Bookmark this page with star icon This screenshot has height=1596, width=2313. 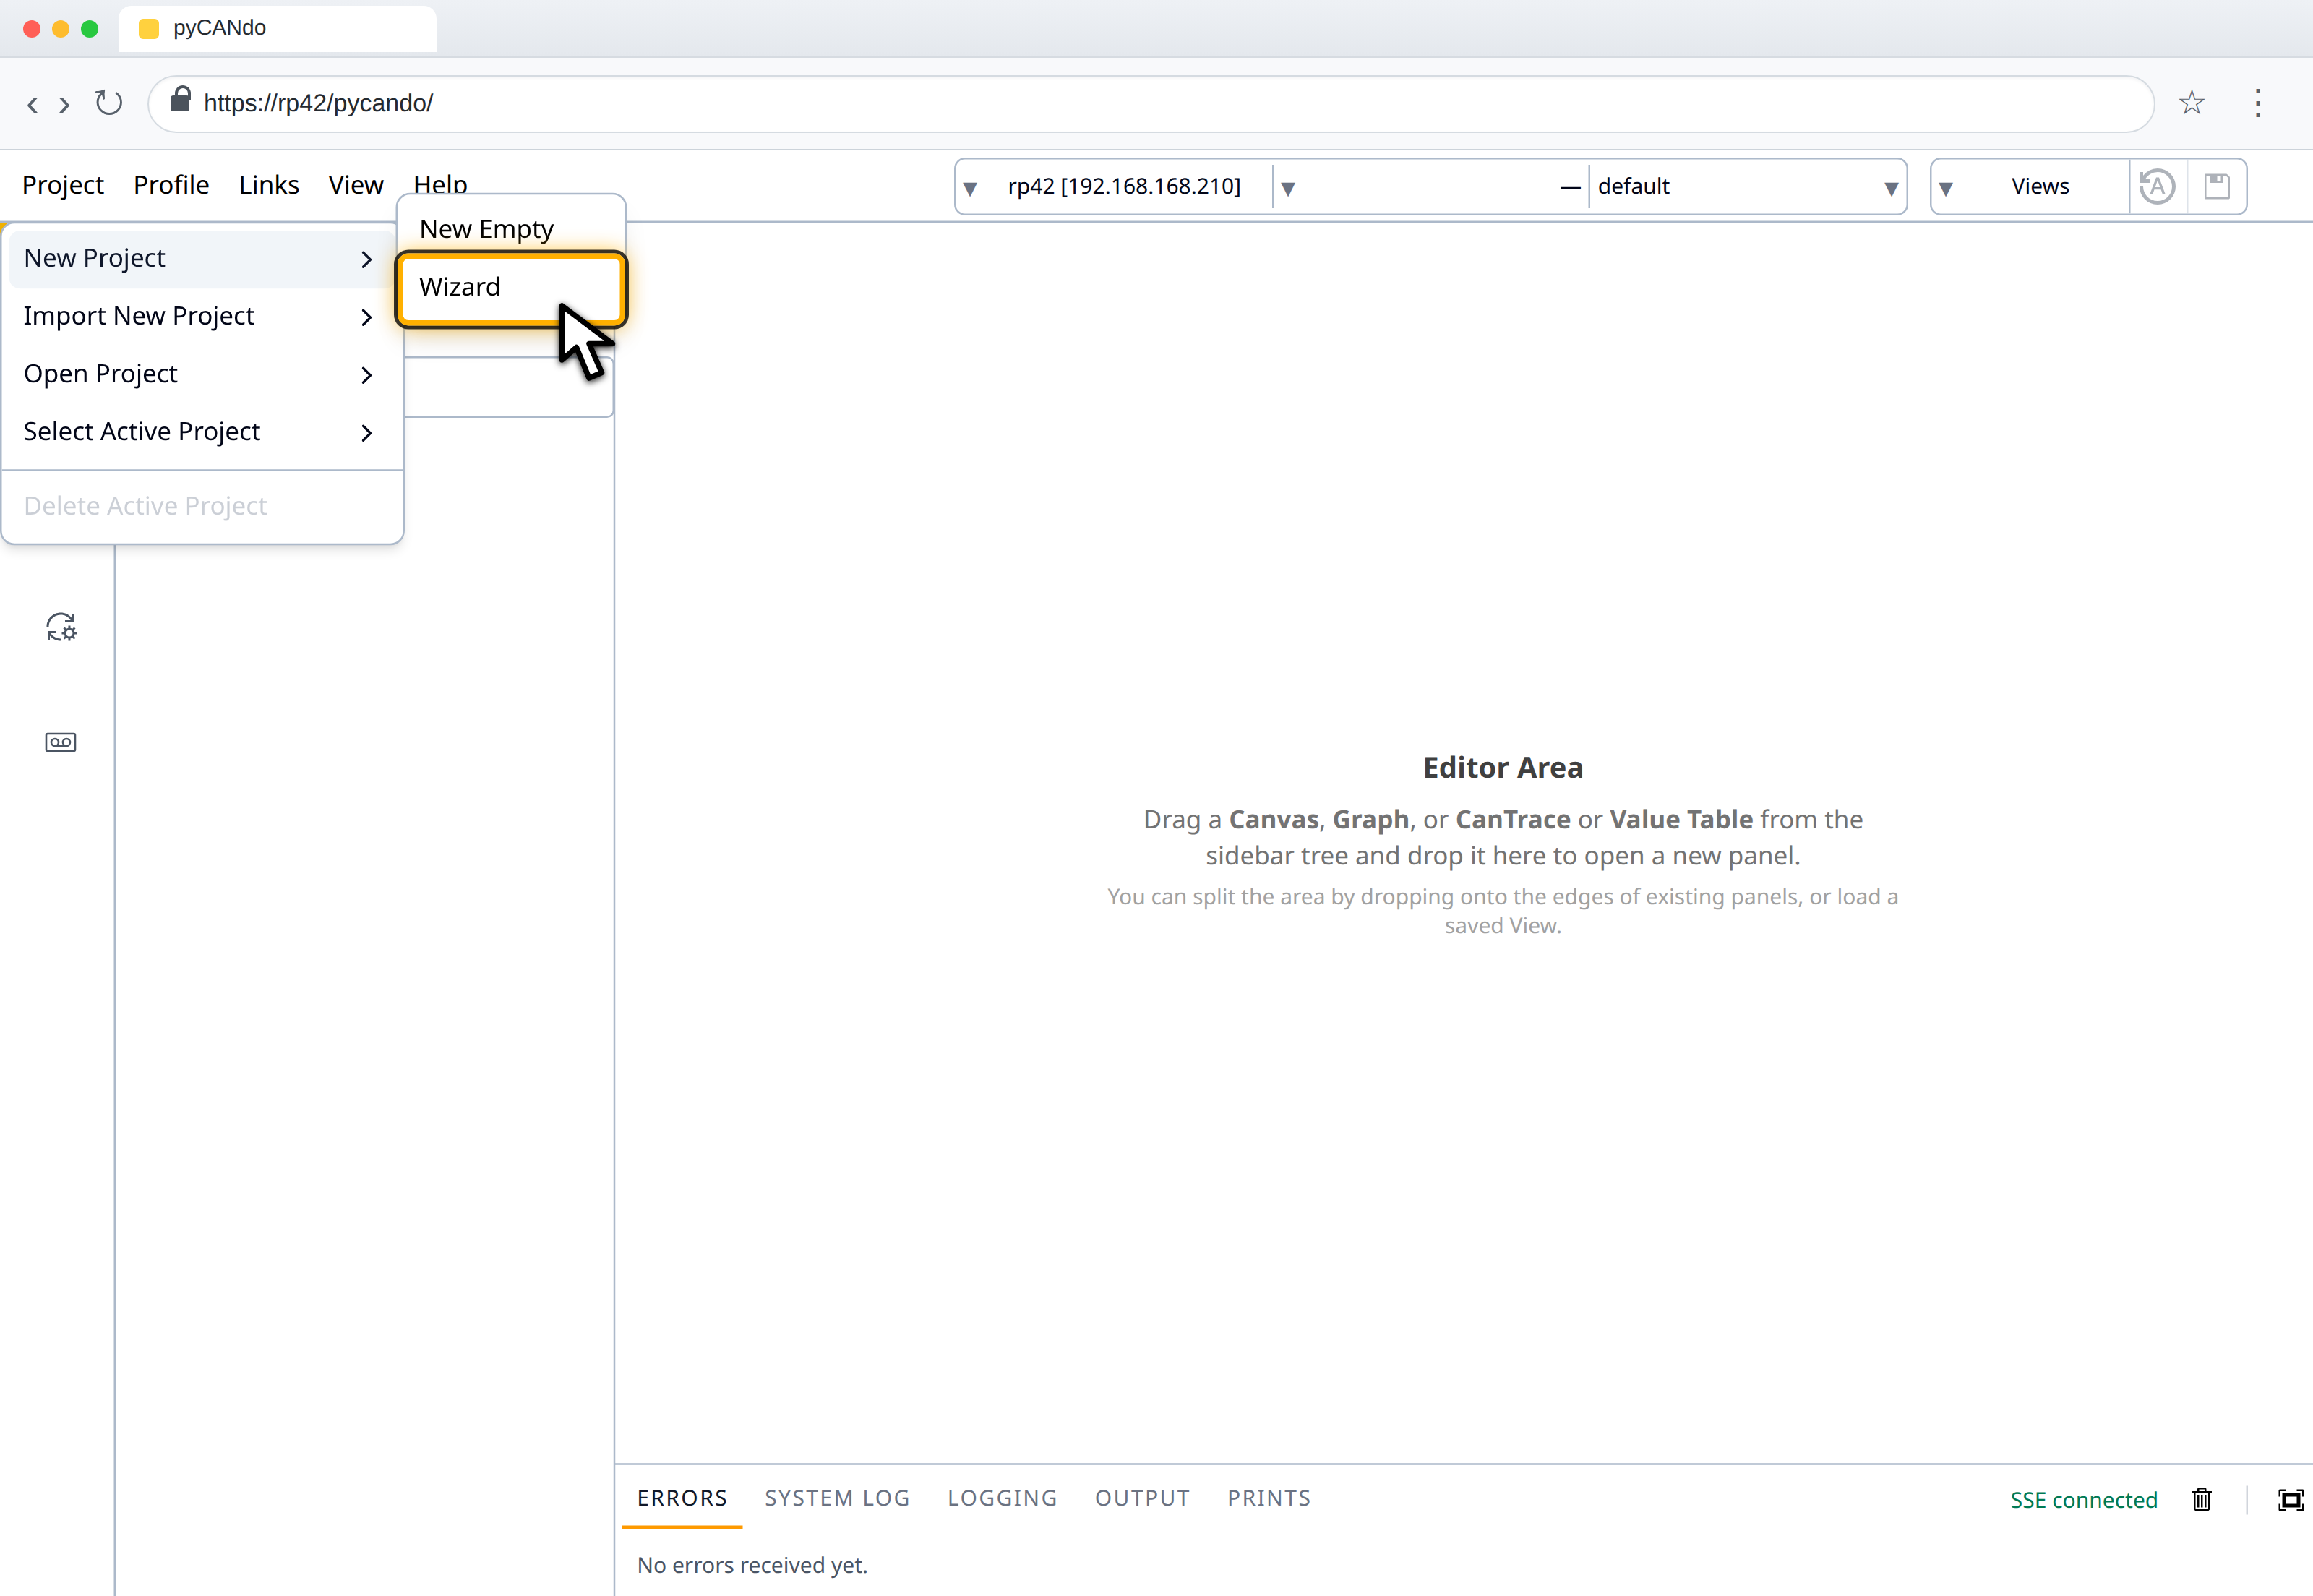pos(2192,103)
